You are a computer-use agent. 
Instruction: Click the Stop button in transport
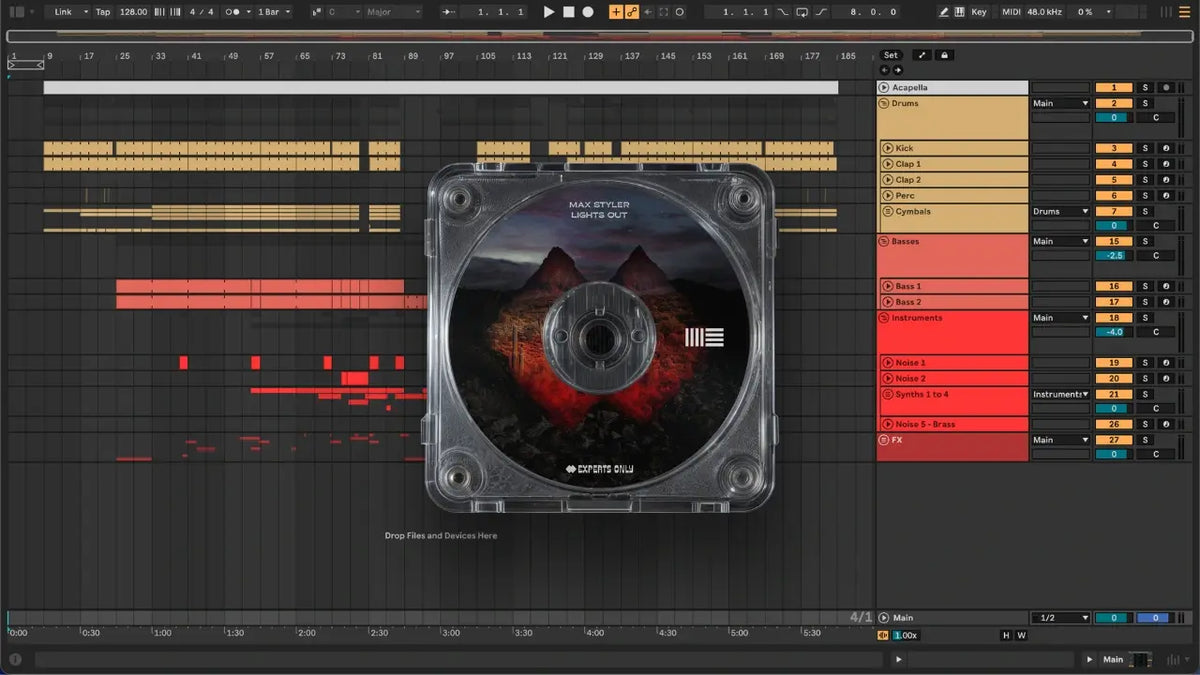tap(568, 12)
